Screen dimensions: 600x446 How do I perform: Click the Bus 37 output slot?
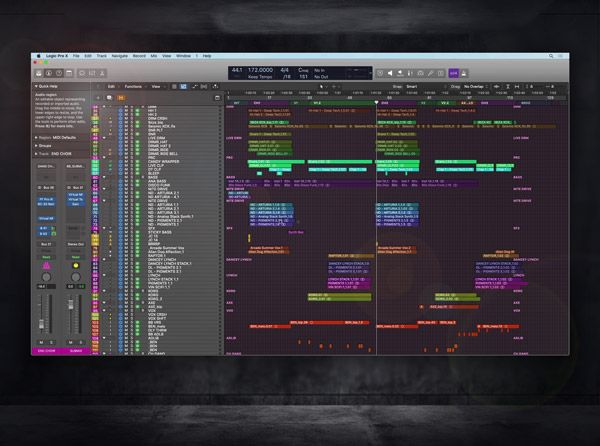[x=47, y=242]
